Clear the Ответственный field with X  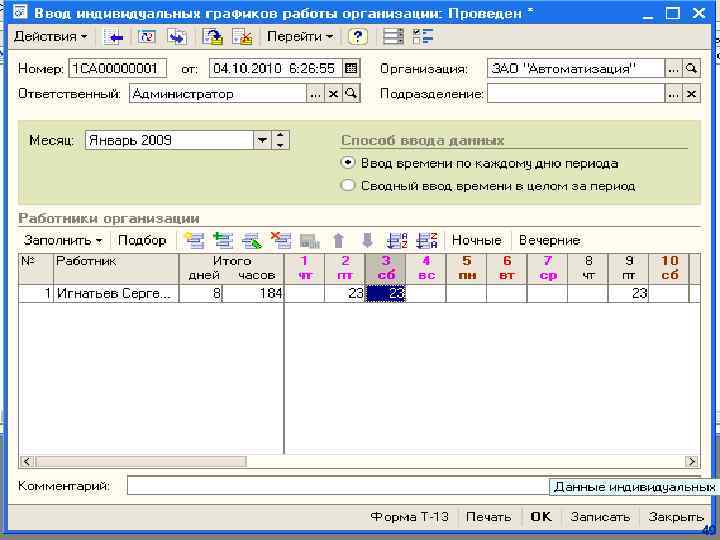333,94
